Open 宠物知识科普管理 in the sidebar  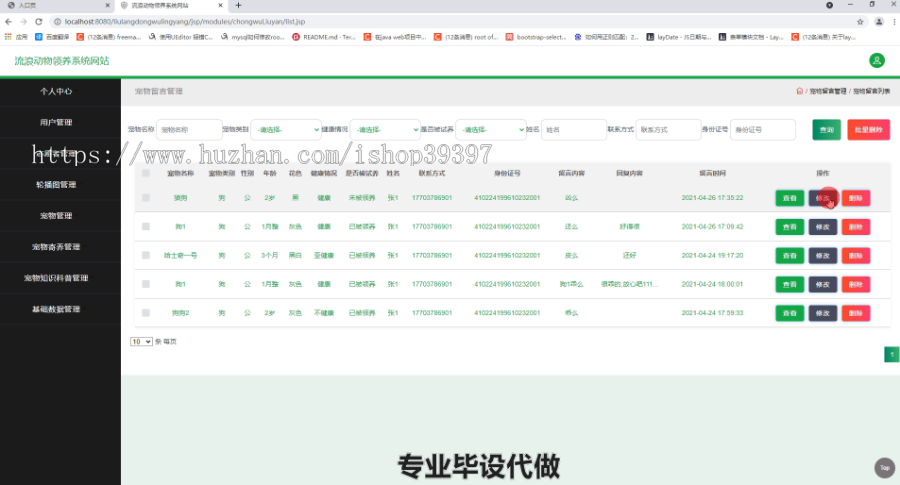click(x=56, y=278)
